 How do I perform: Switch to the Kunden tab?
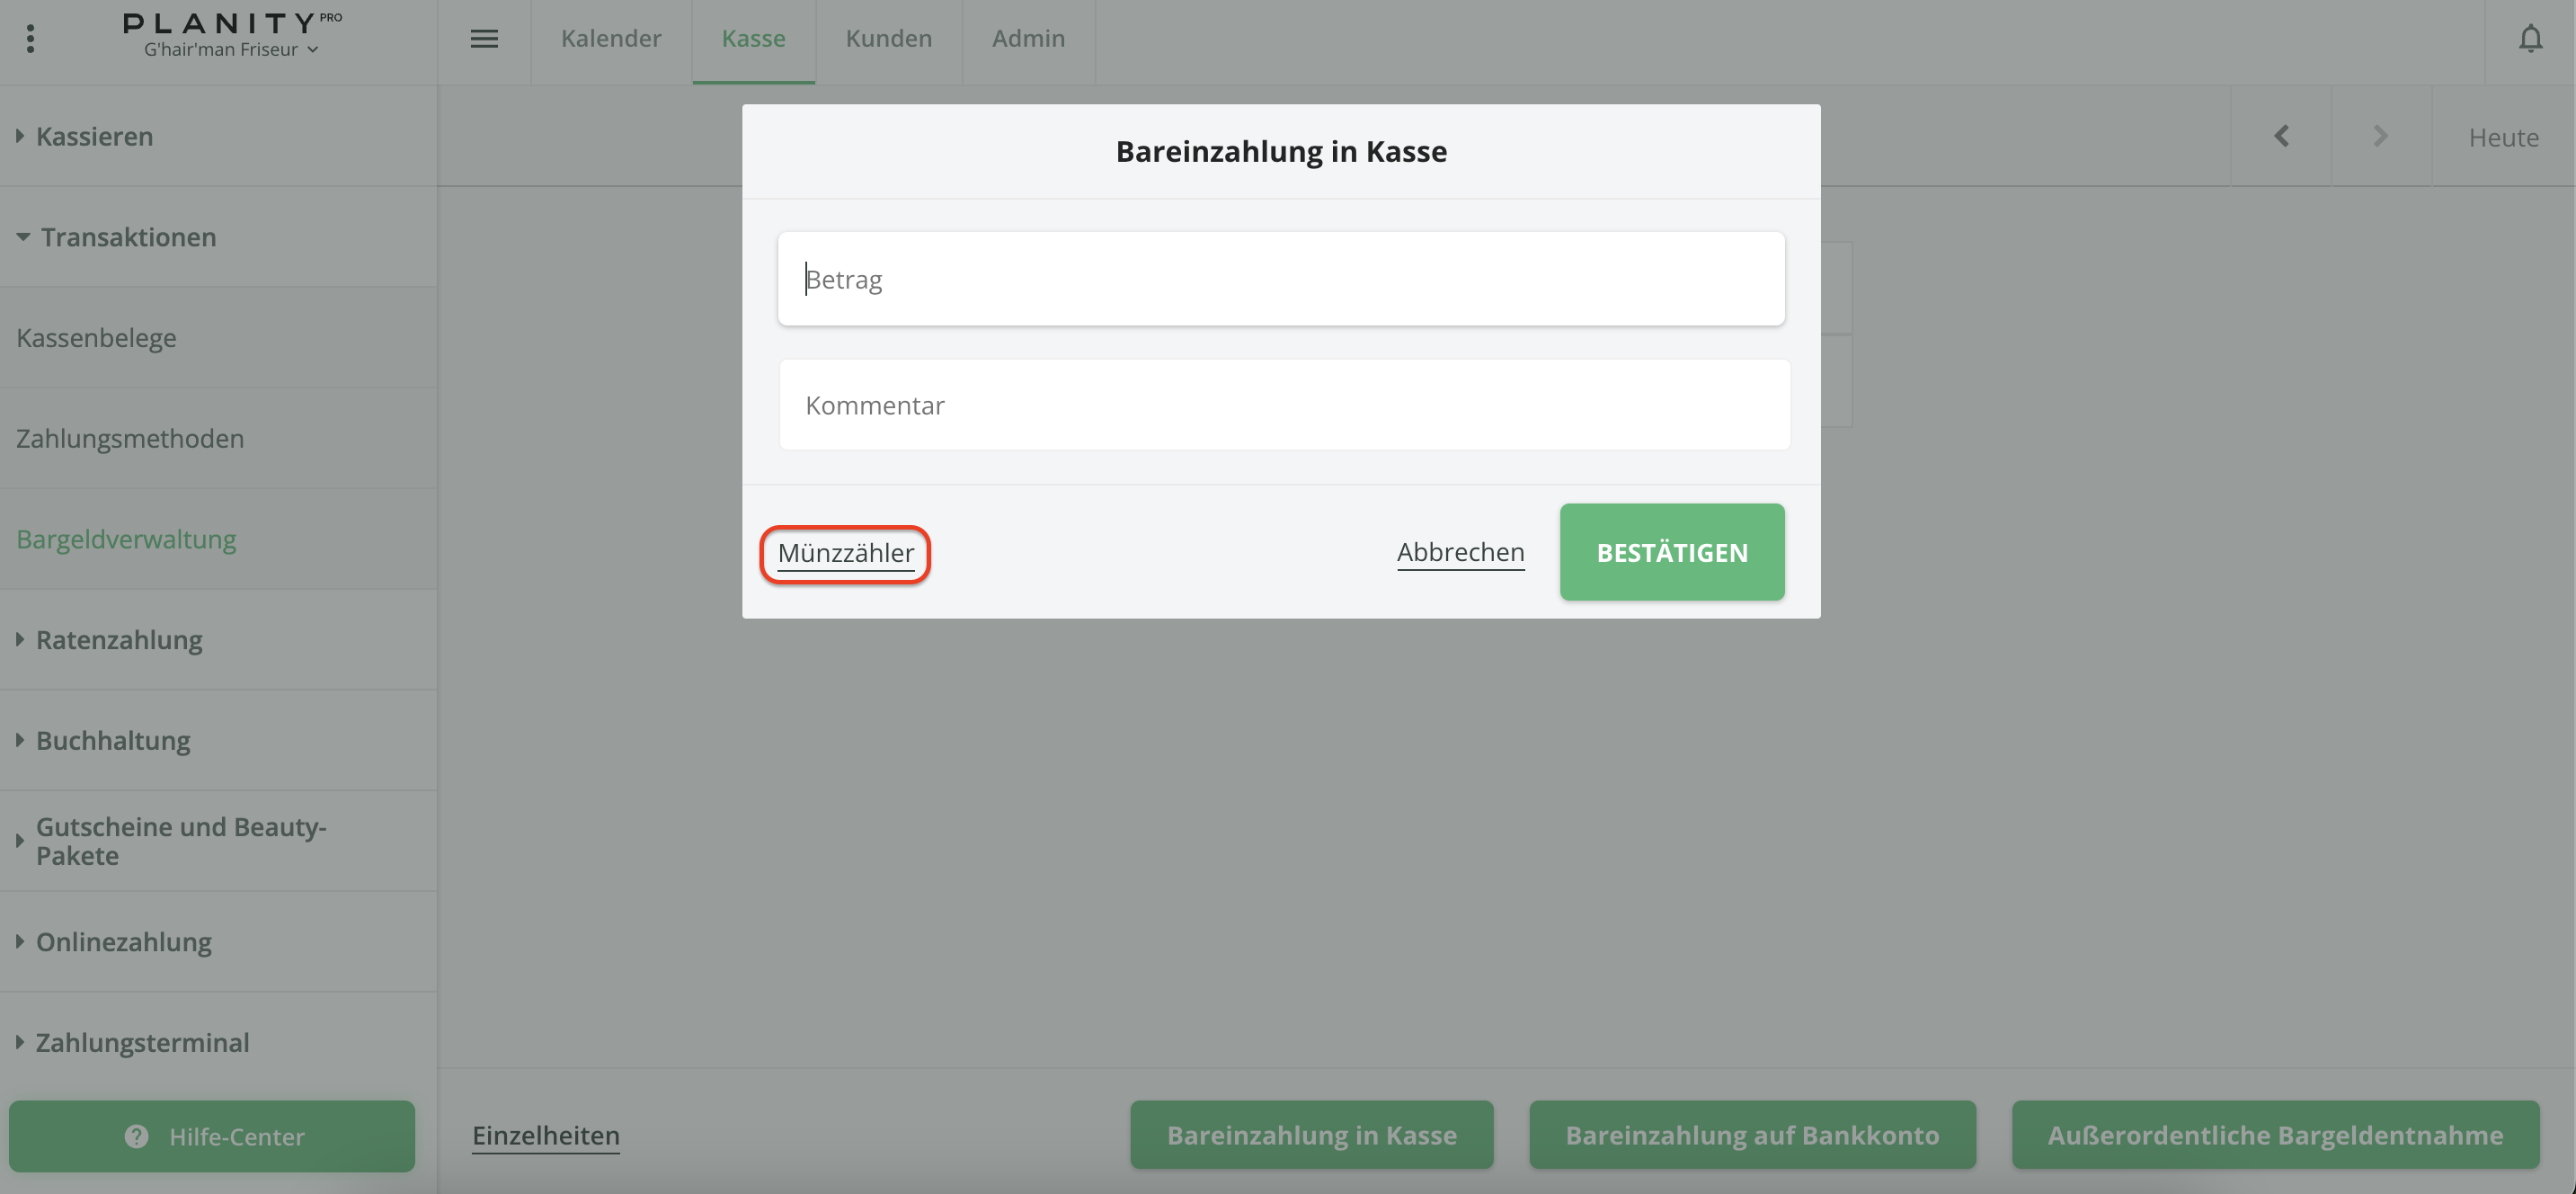[888, 39]
